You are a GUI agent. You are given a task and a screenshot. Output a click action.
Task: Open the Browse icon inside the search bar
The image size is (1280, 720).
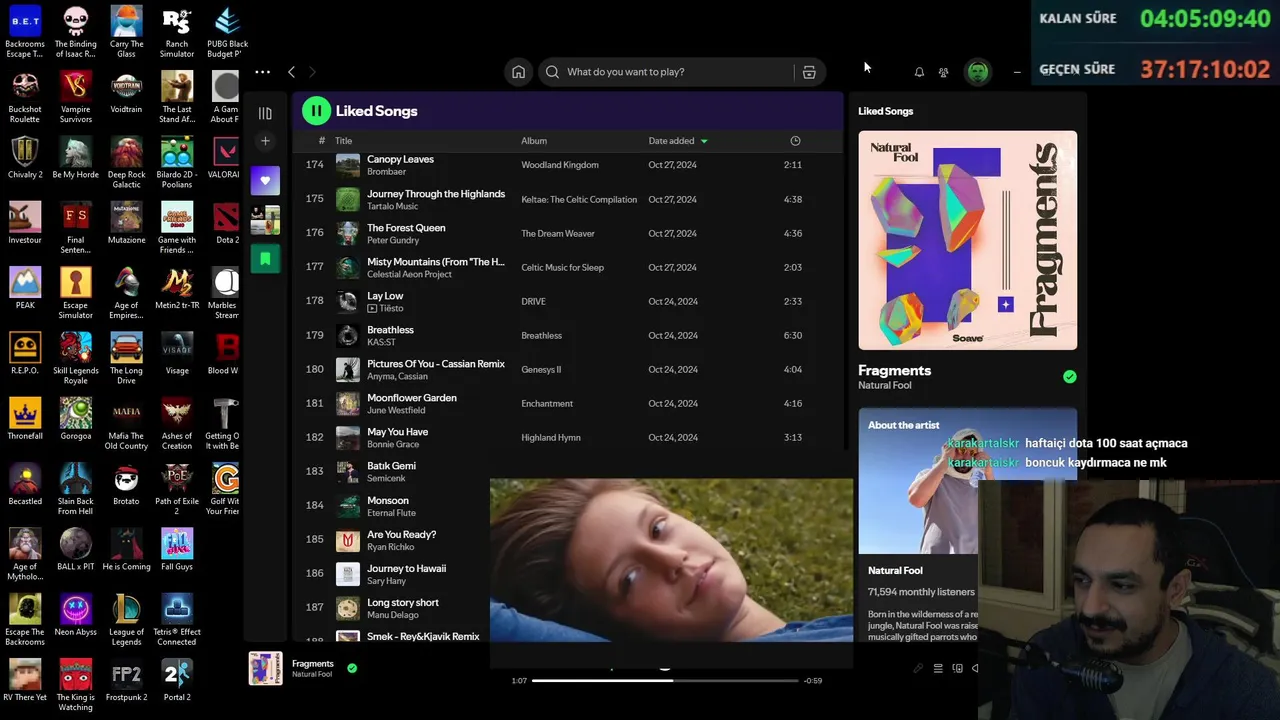point(809,72)
